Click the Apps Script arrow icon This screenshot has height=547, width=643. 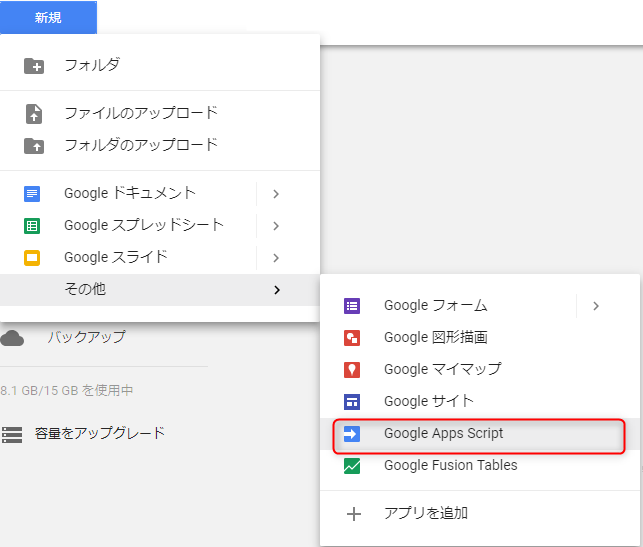point(352,434)
